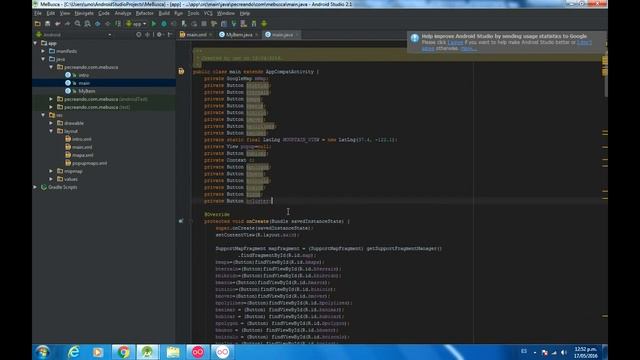Expand the mipmap folder
The width and height of the screenshot is (640, 360).
point(51,171)
